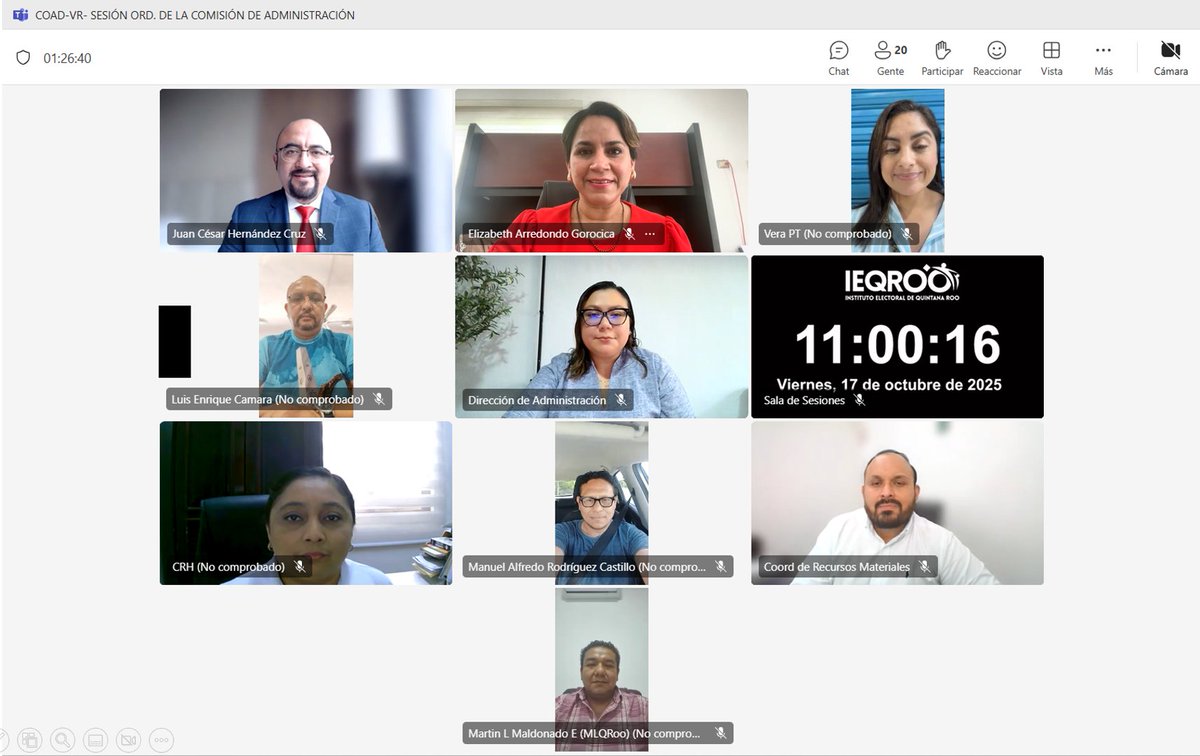This screenshot has width=1200, height=756.
Task: Click the Dirección de Administración name label
Action: pos(537,400)
